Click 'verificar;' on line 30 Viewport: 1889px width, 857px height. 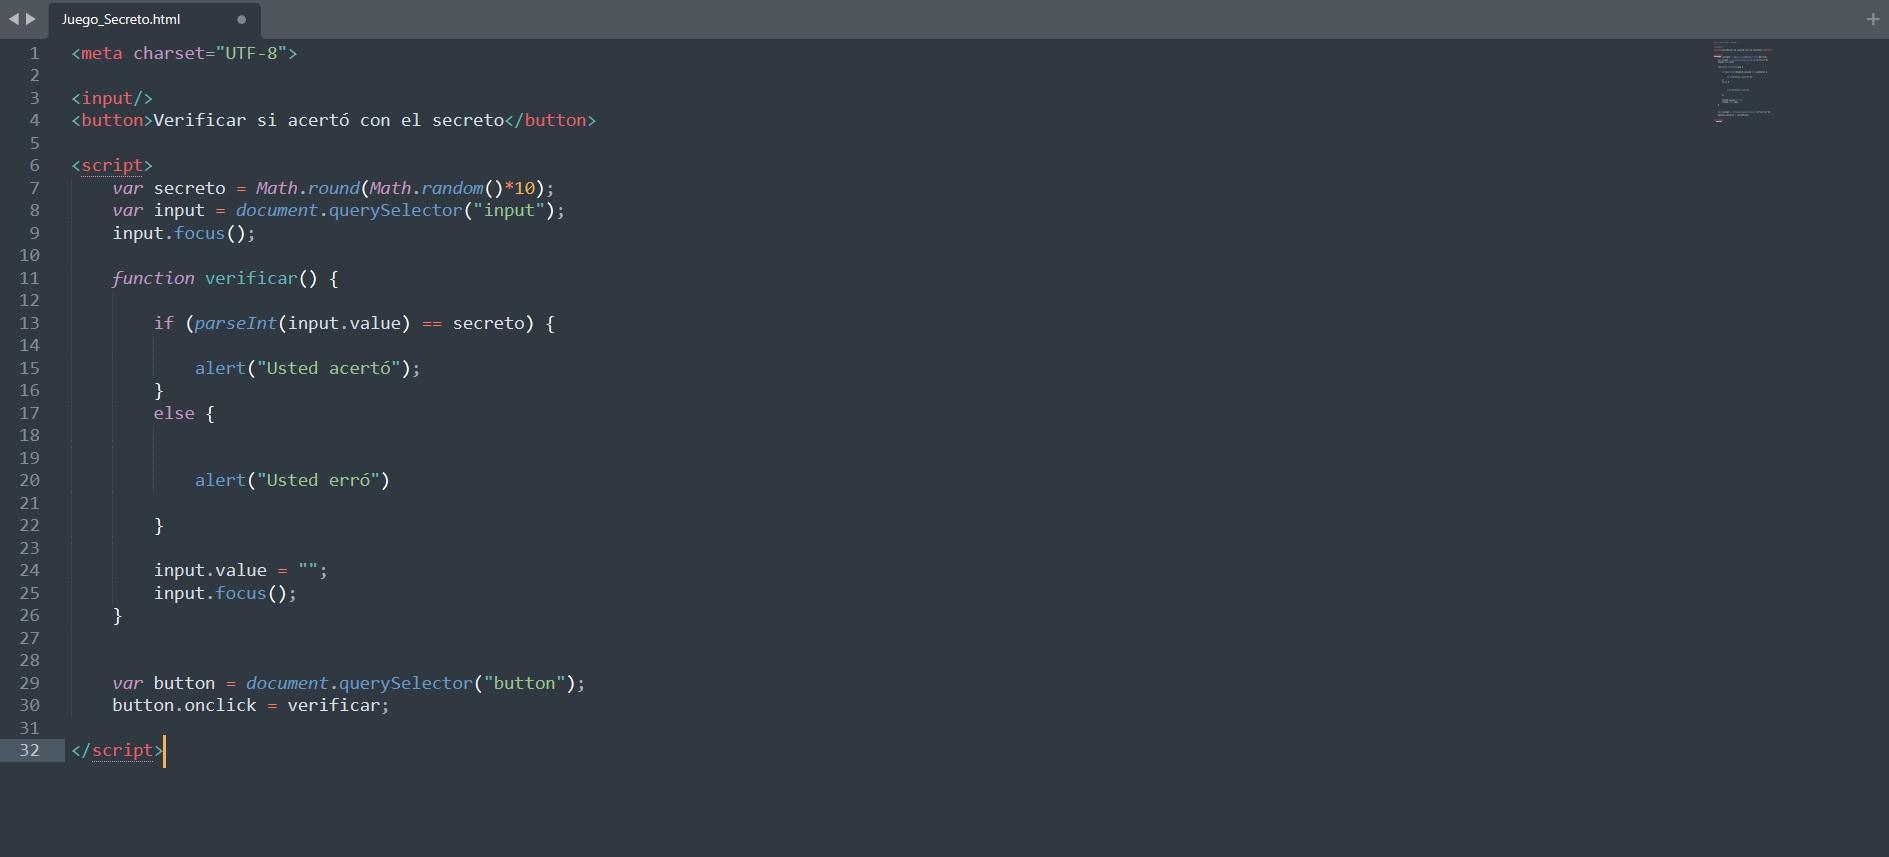(x=339, y=705)
